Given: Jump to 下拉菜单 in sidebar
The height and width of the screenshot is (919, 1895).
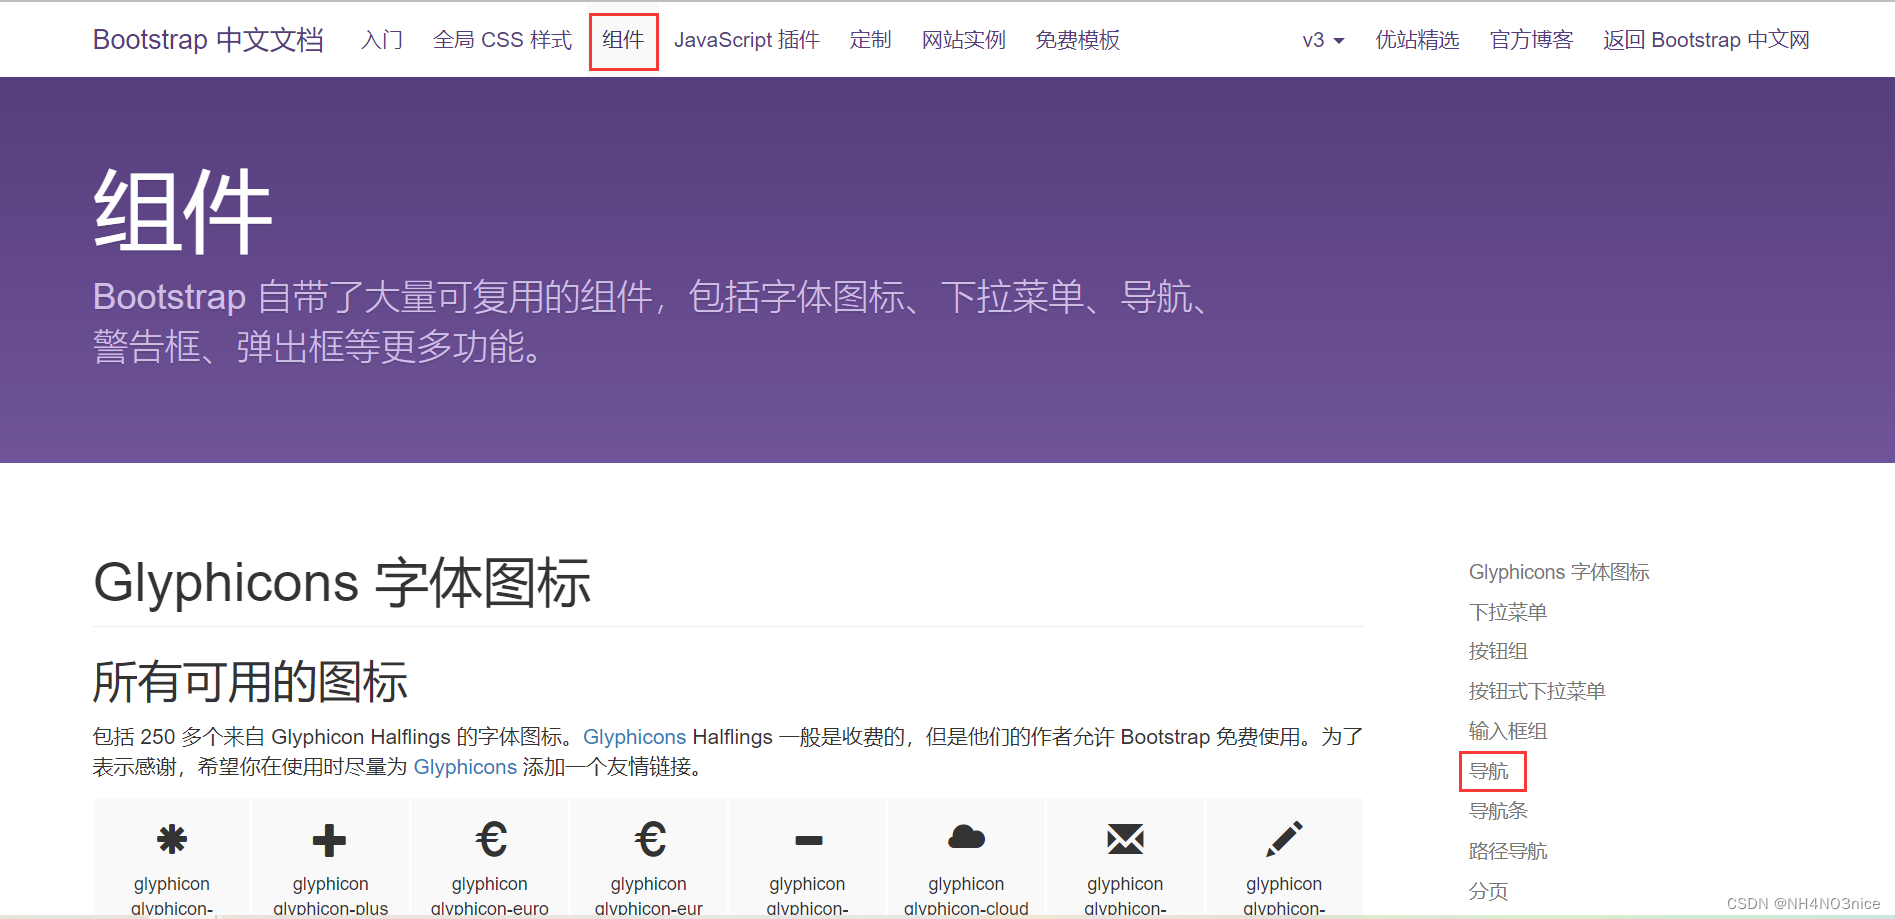Looking at the screenshot, I should [1508, 612].
